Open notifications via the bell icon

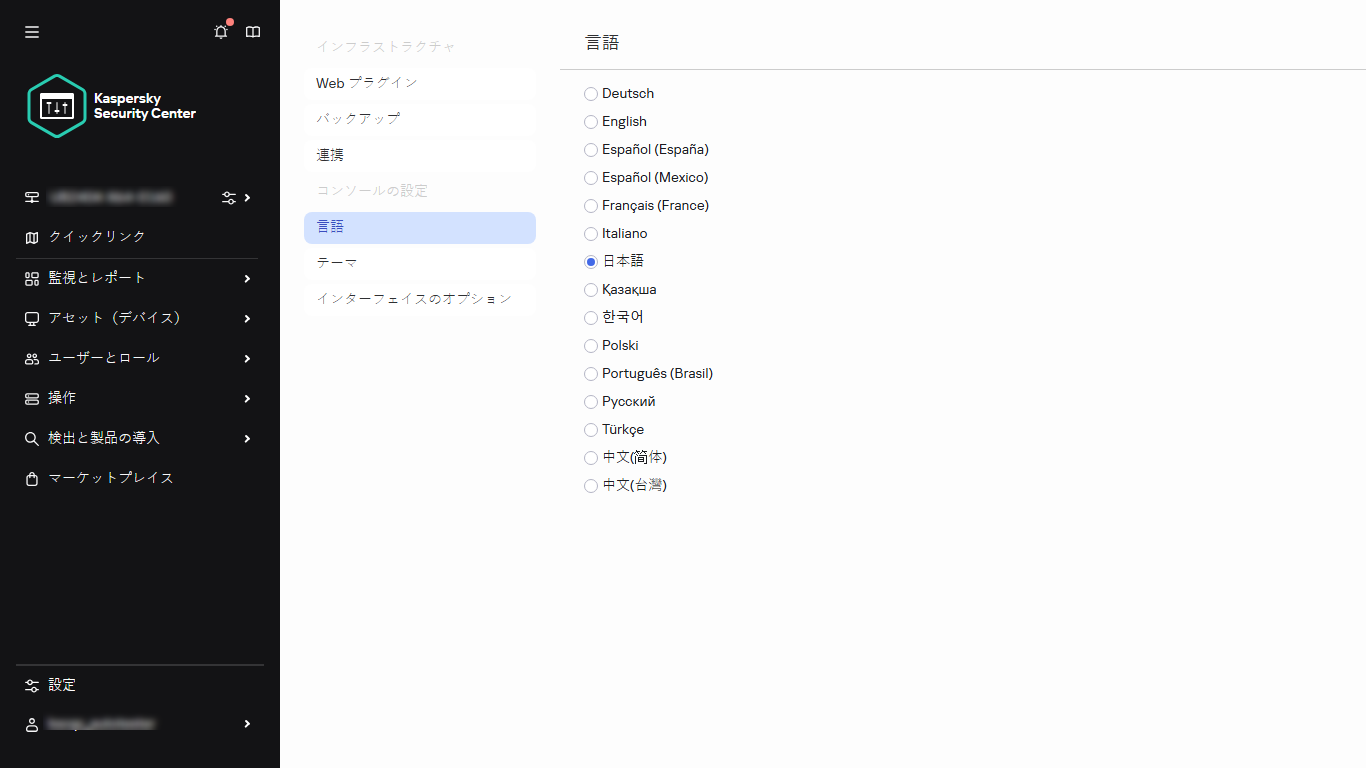[220, 31]
